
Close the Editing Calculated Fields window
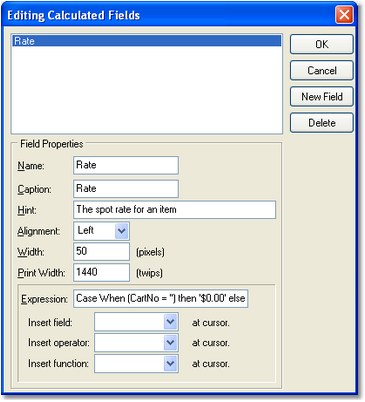(x=344, y=15)
